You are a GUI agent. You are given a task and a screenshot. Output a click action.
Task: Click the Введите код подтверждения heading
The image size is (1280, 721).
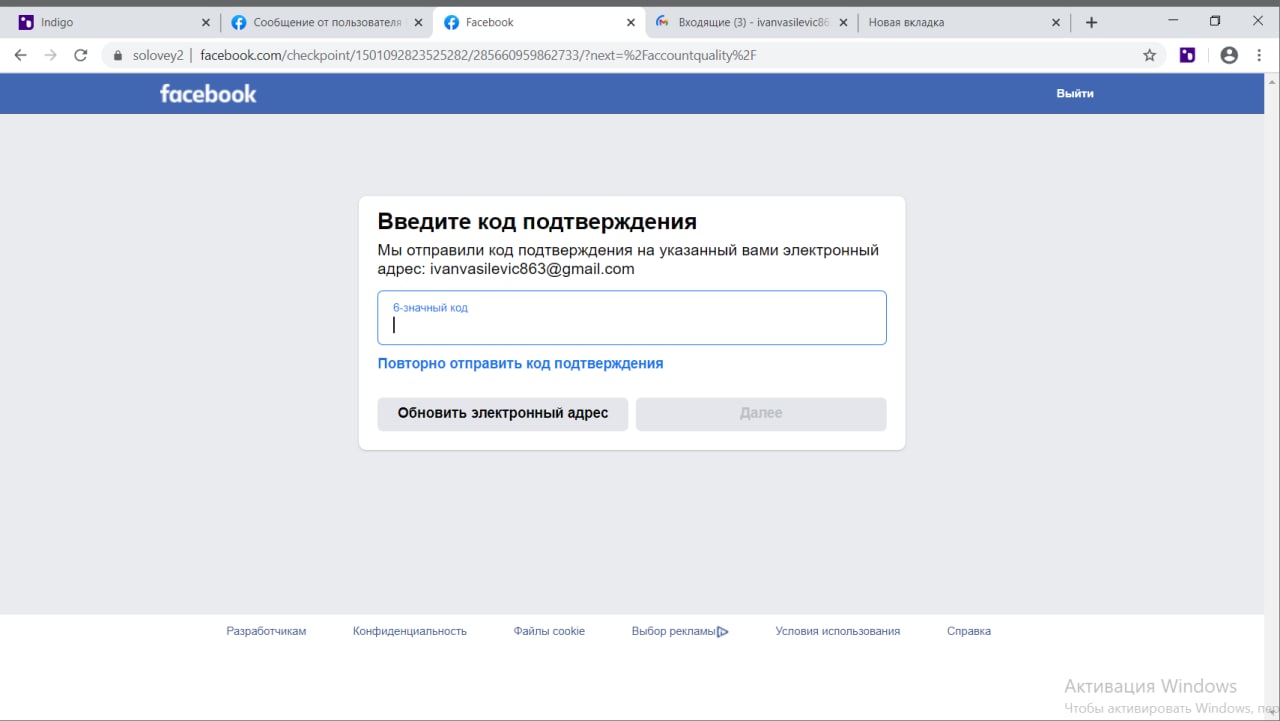[x=537, y=222]
